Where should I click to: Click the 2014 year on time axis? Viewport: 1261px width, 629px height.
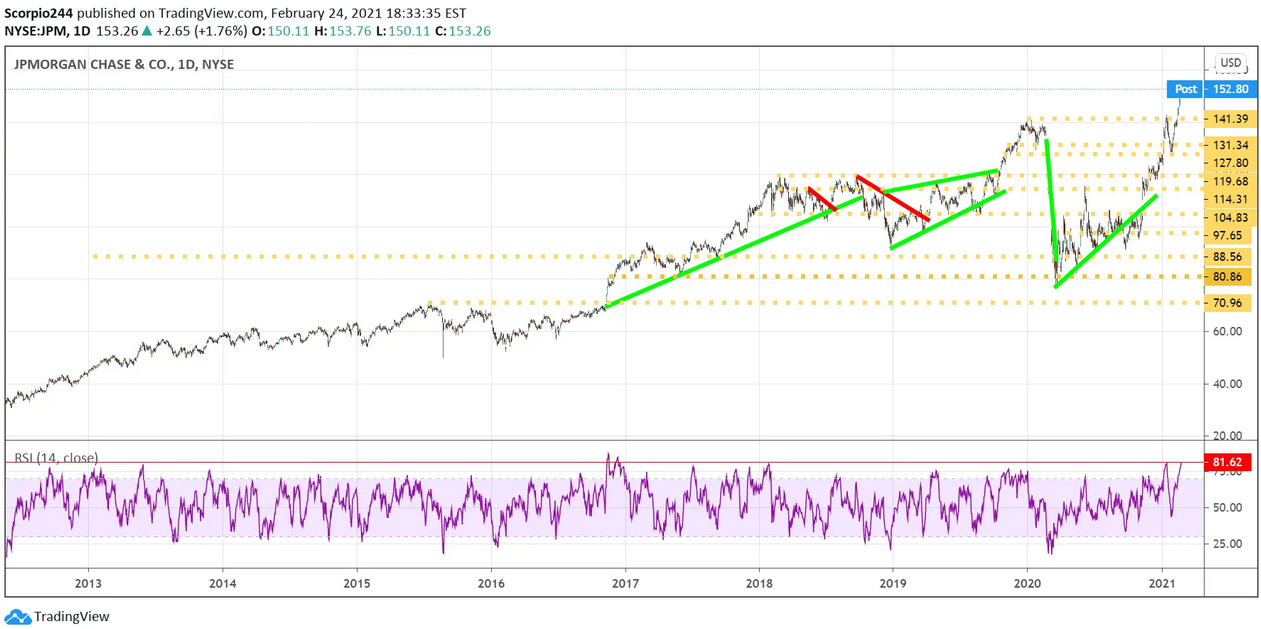[x=223, y=582]
